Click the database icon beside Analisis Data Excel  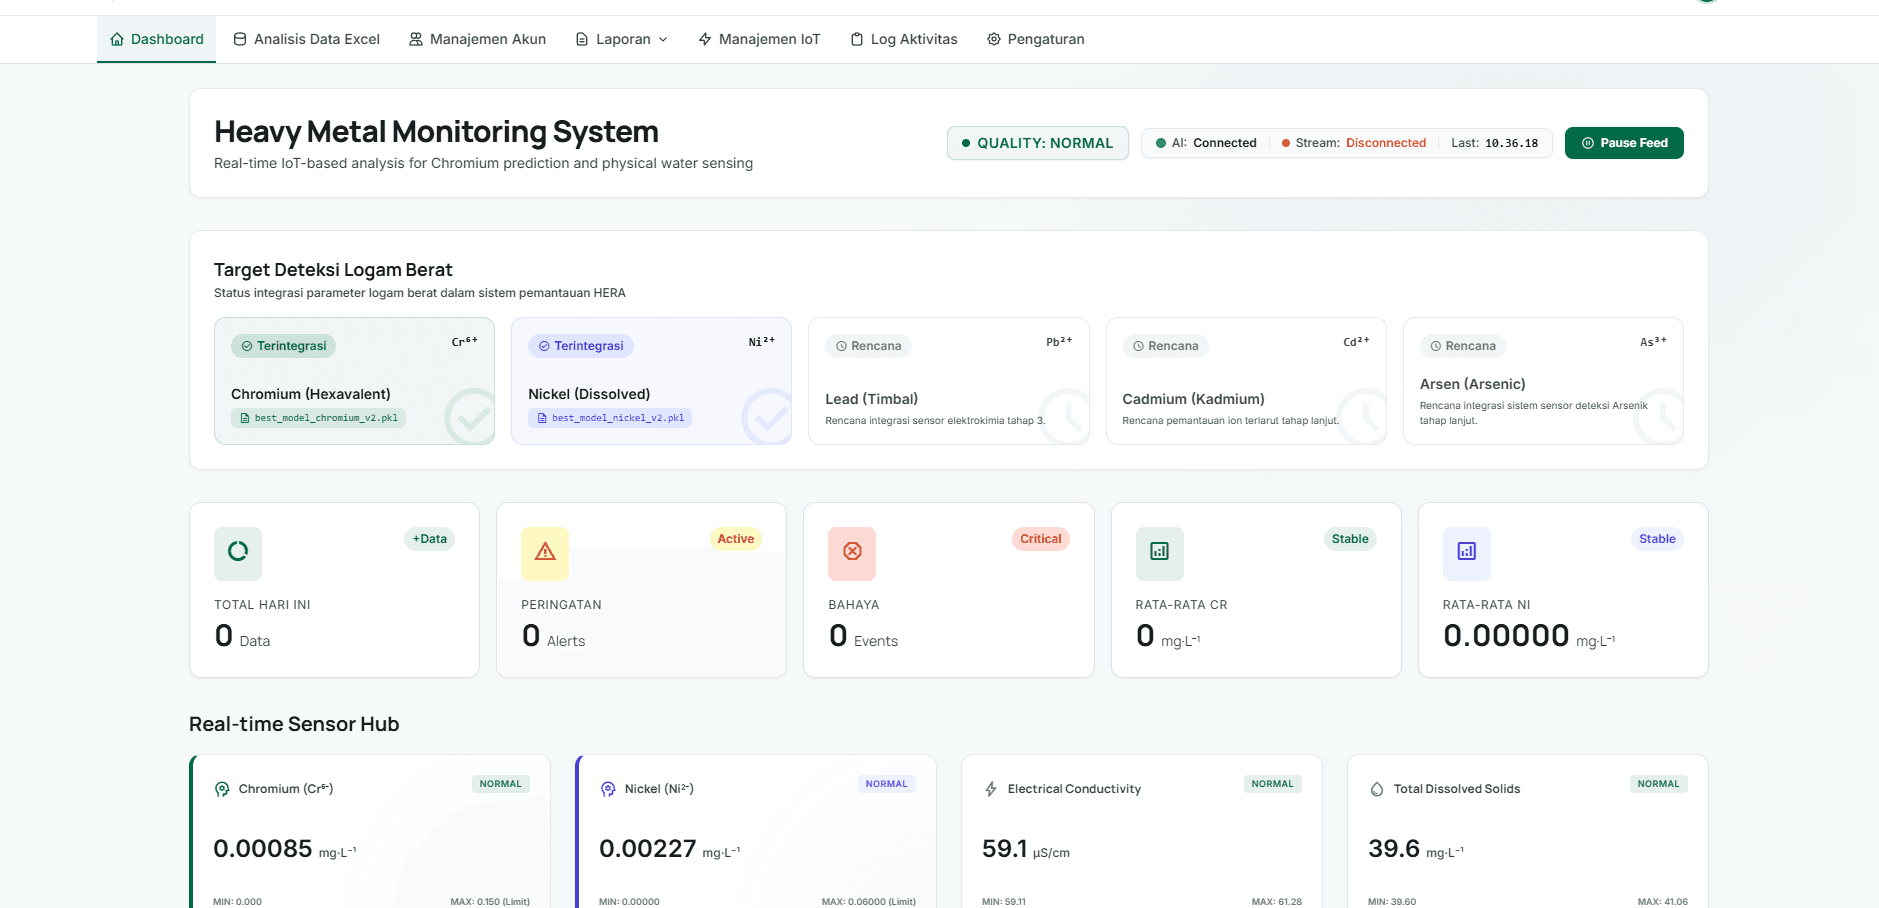(240, 39)
